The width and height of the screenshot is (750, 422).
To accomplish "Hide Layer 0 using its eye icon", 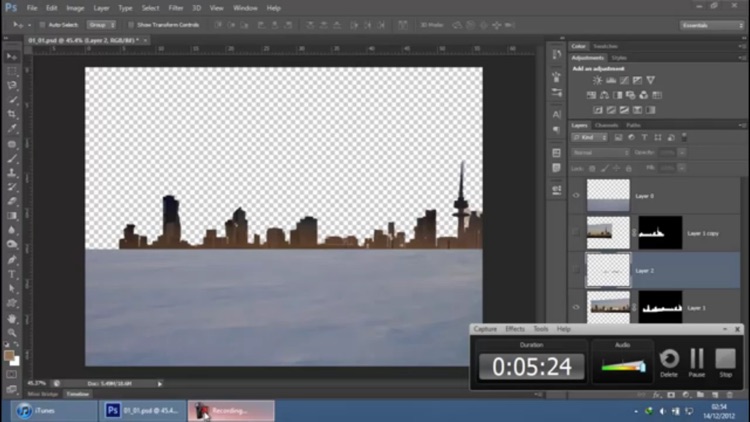I will coord(576,195).
